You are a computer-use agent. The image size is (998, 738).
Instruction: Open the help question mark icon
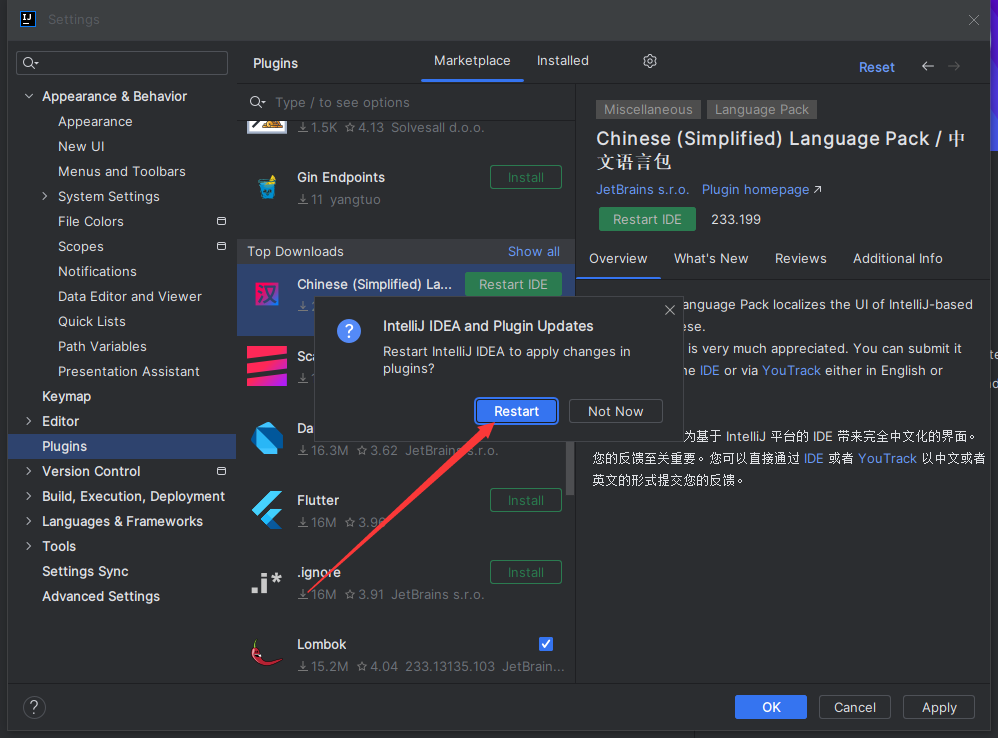34,707
